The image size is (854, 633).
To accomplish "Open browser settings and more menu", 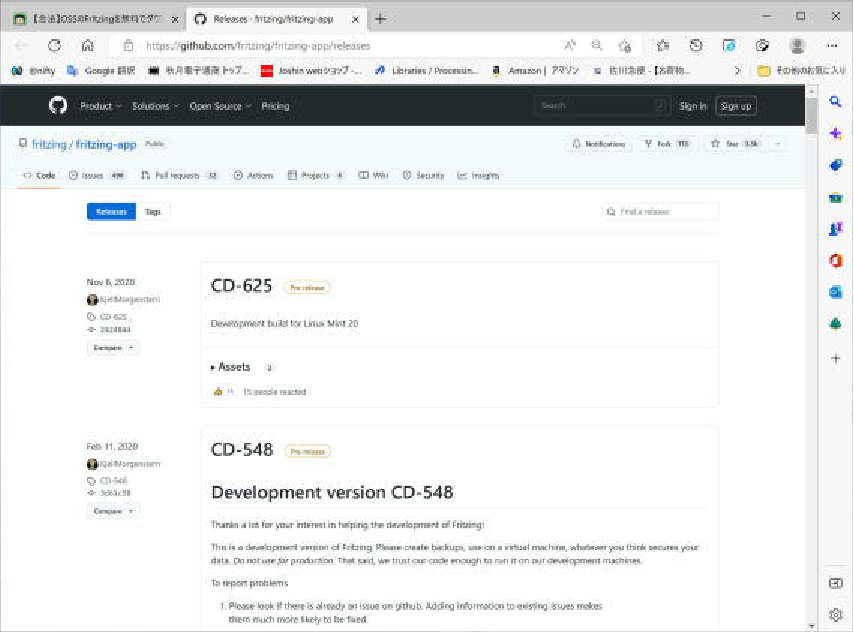I will coord(832,46).
